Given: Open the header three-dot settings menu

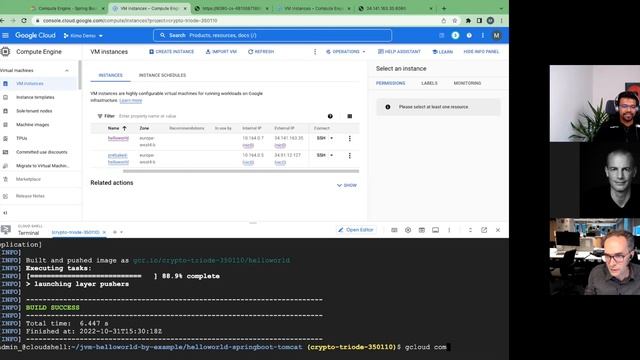Looking at the screenshot, I should (x=482, y=36).
